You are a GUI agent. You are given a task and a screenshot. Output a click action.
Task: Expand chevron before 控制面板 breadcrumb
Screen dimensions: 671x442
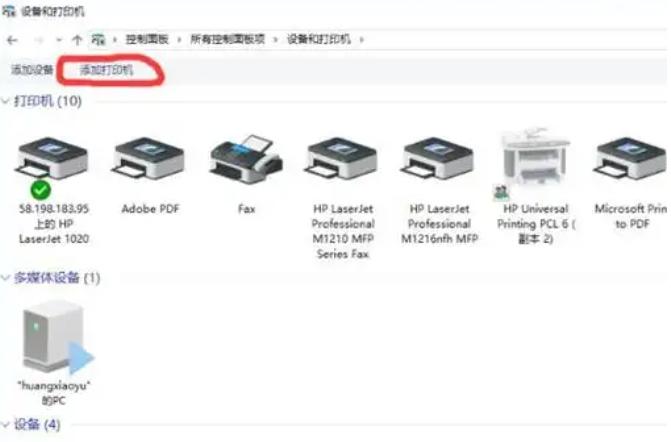[115, 40]
